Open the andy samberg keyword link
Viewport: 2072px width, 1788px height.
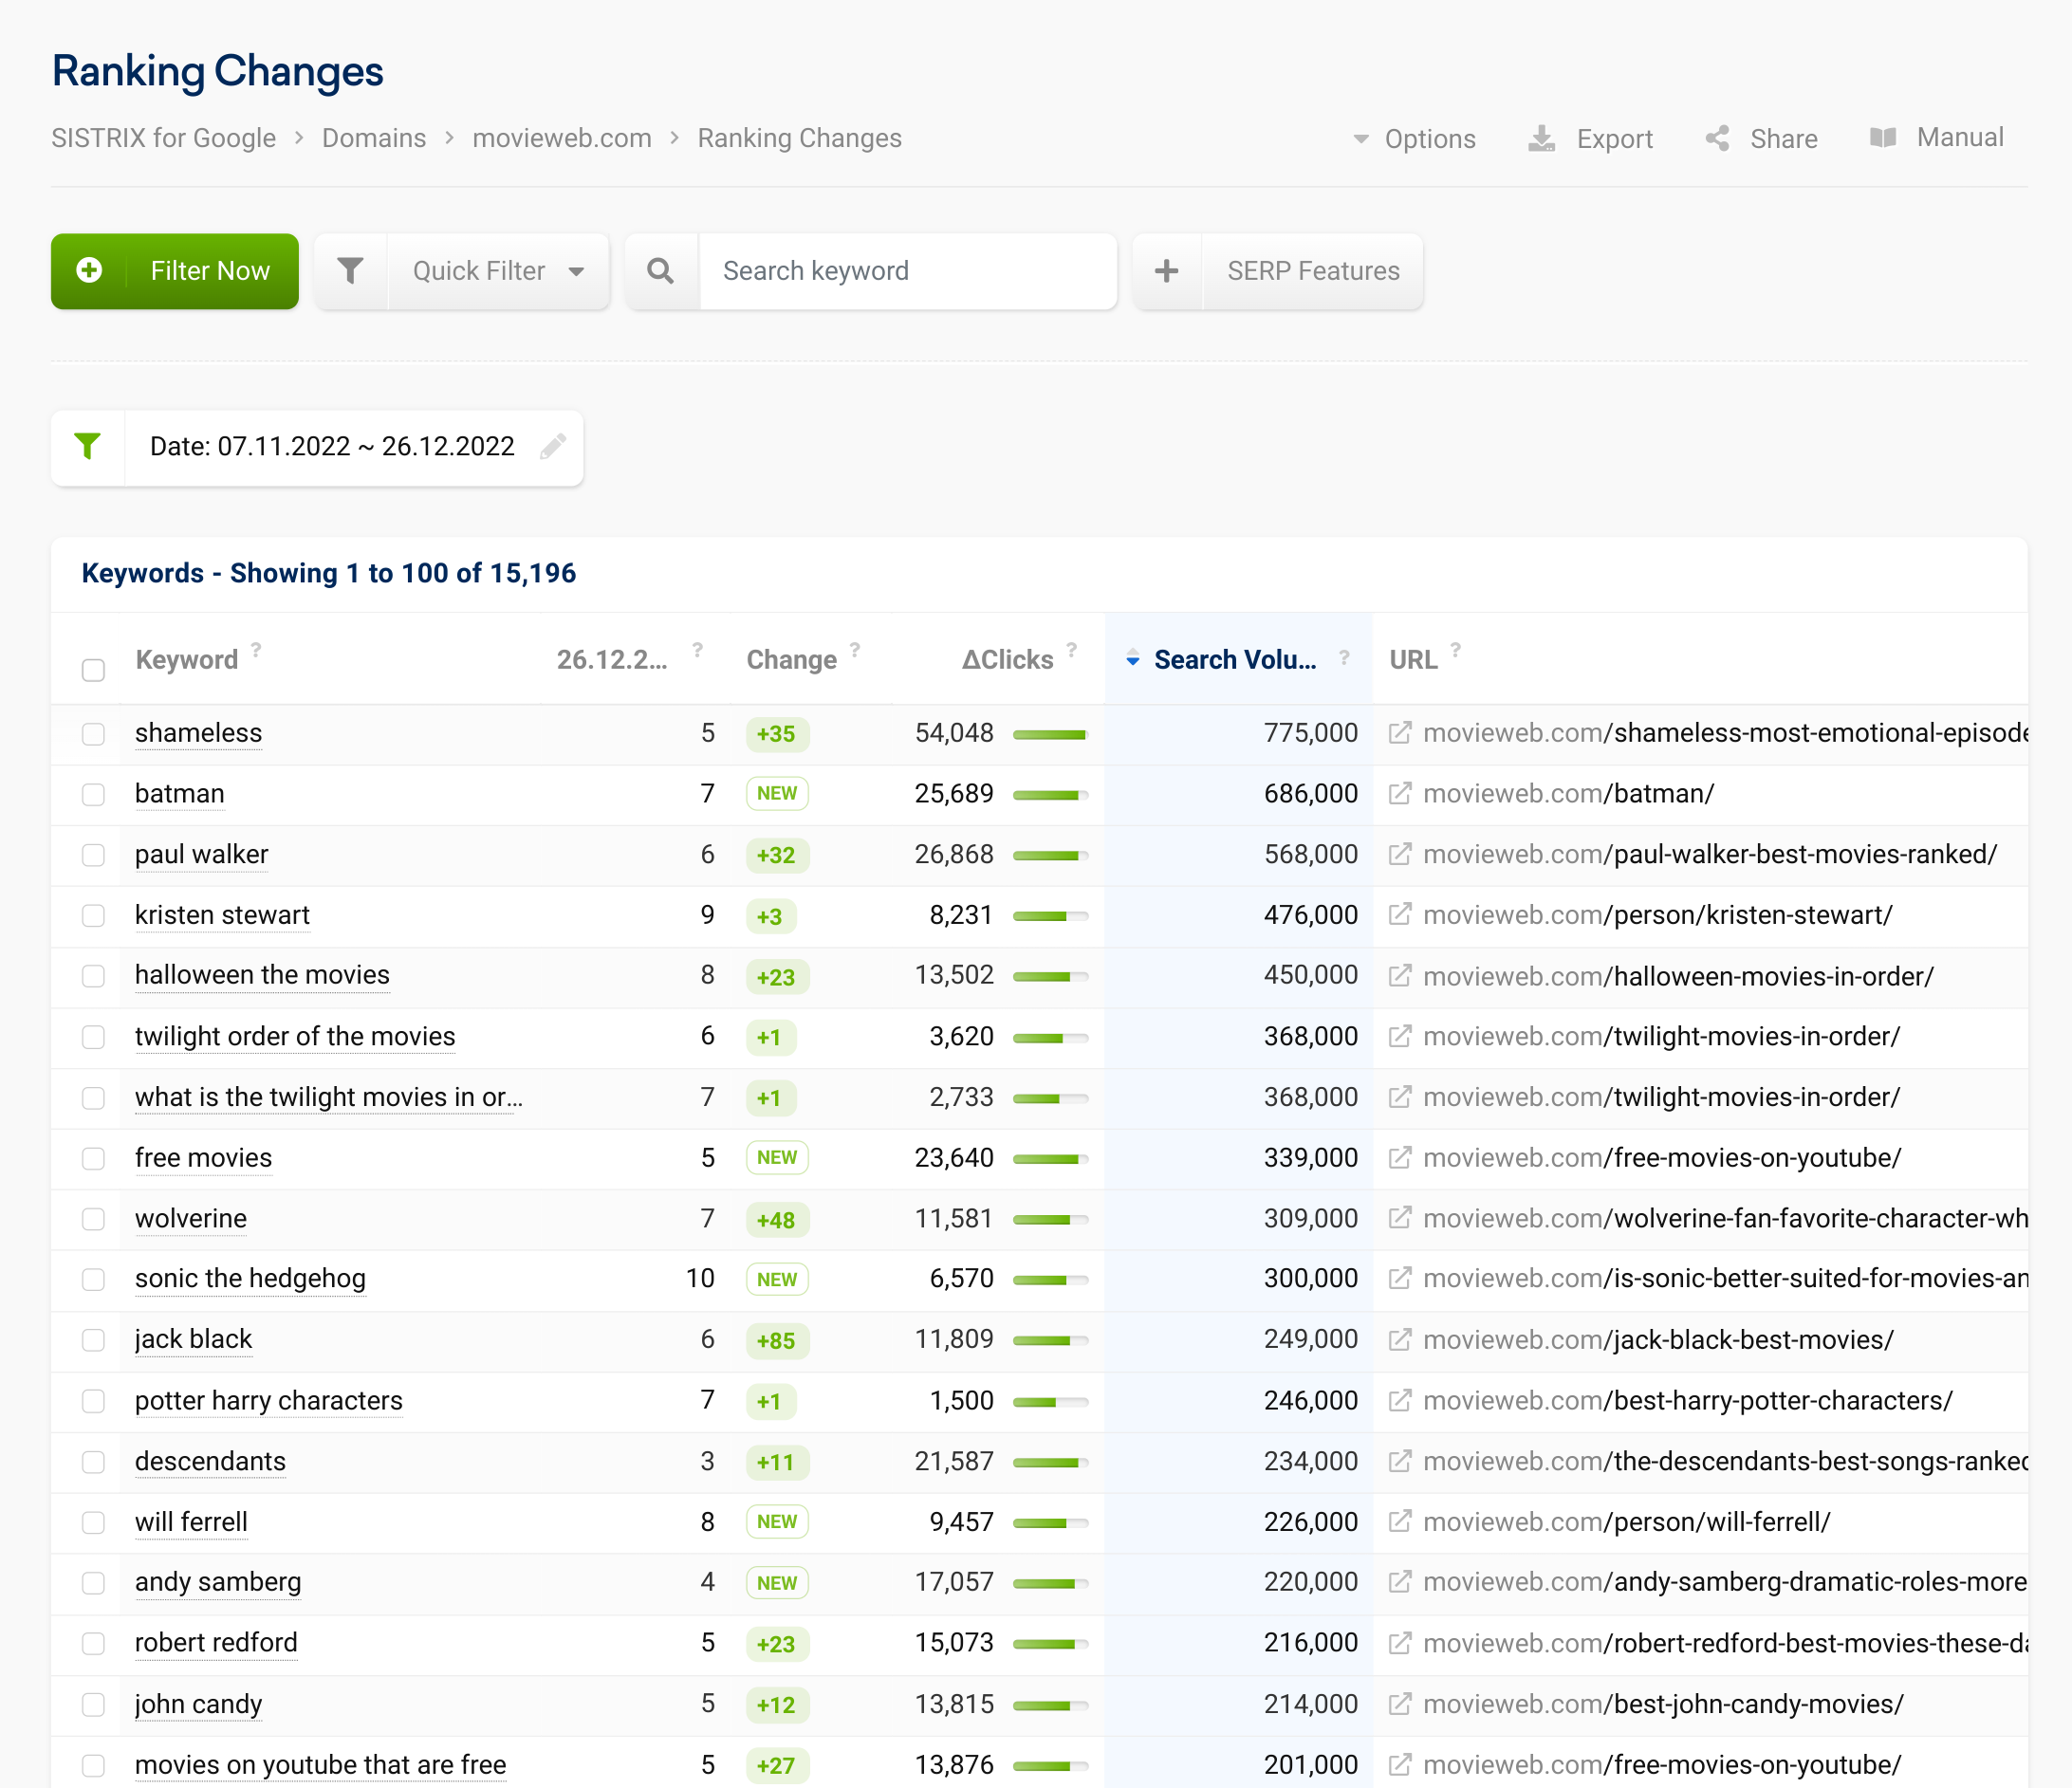pyautogui.click(x=218, y=1583)
